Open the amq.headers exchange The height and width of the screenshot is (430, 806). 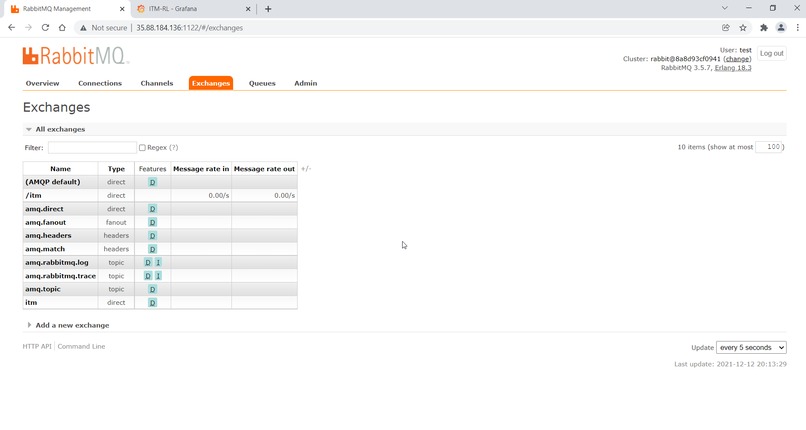(x=48, y=235)
